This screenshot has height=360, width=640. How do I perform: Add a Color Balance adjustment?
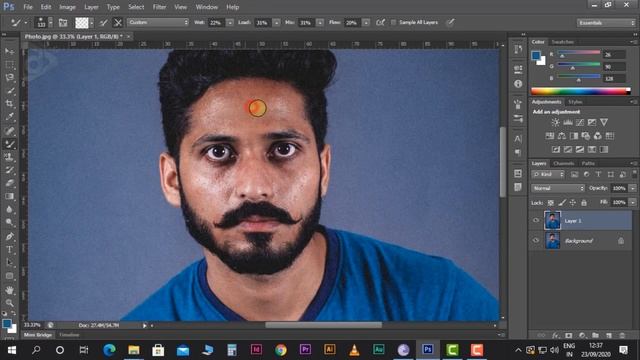click(562, 136)
